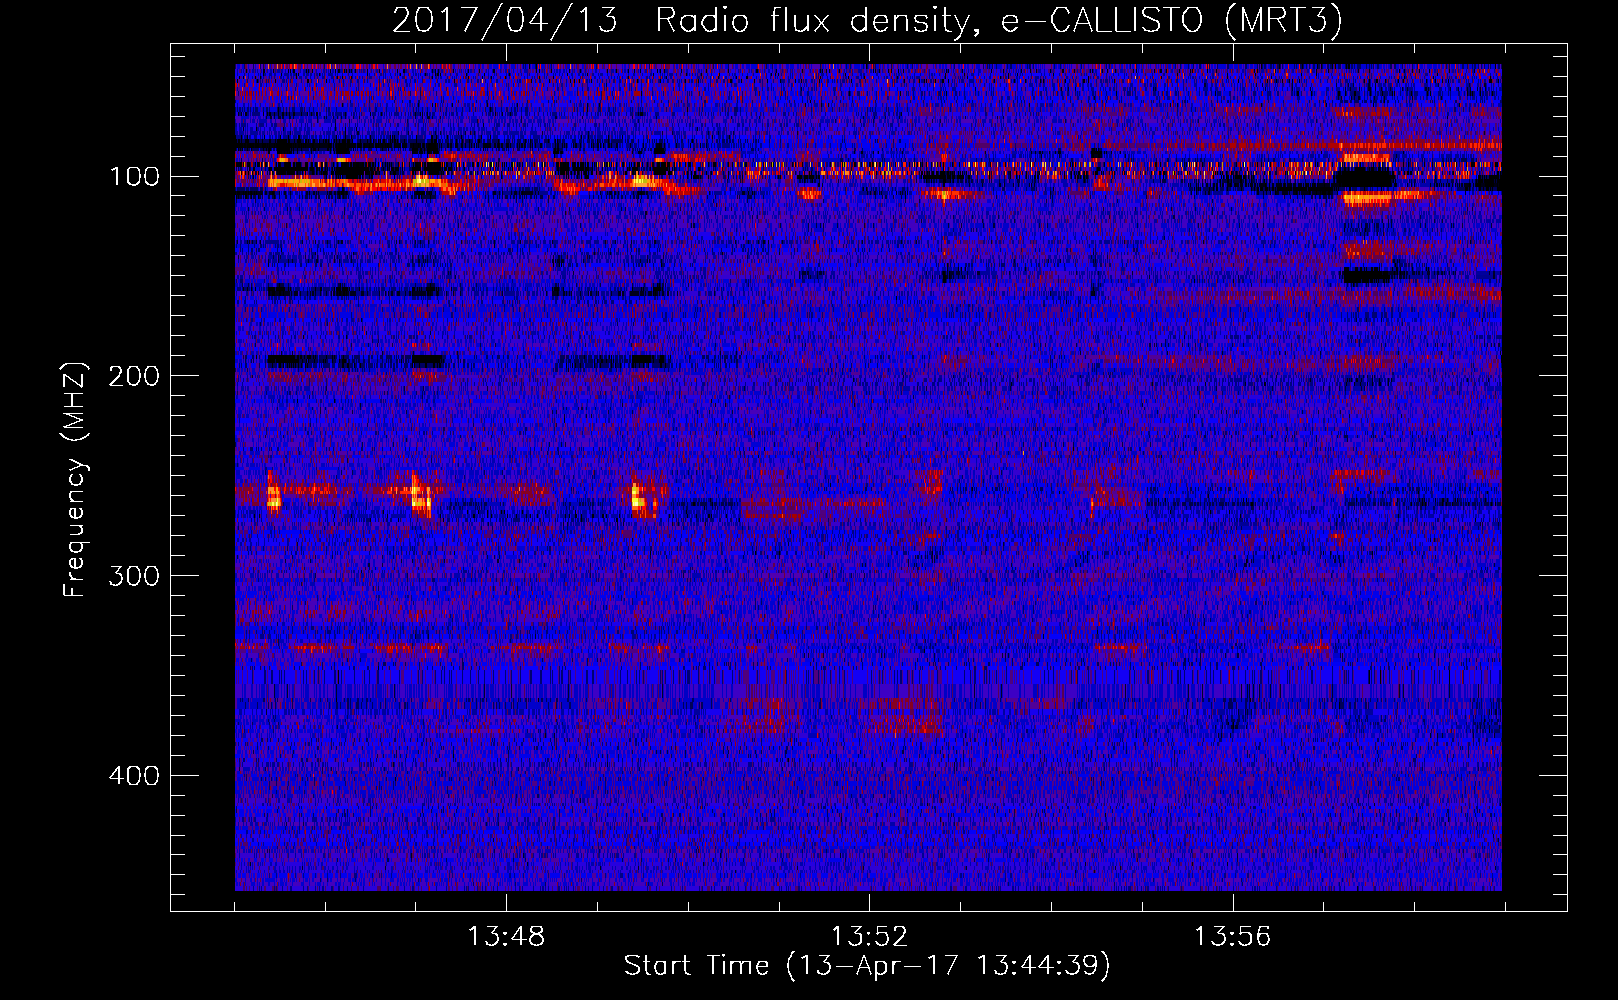Click the 'Start Time (13-Apr-17 13:44:39)' label
The width and height of the screenshot is (1618, 1000).
[867, 966]
